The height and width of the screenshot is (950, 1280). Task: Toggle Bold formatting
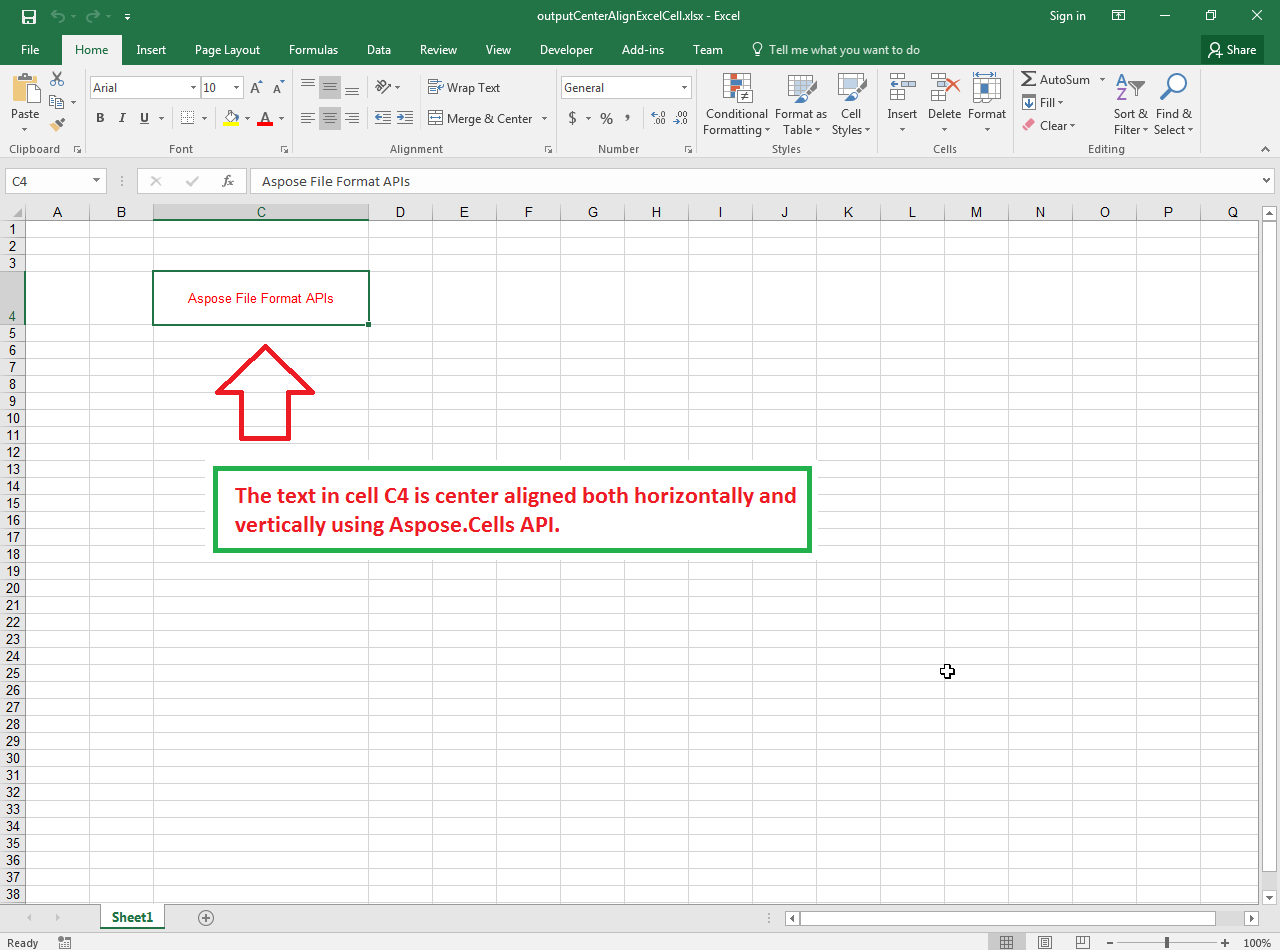(100, 118)
